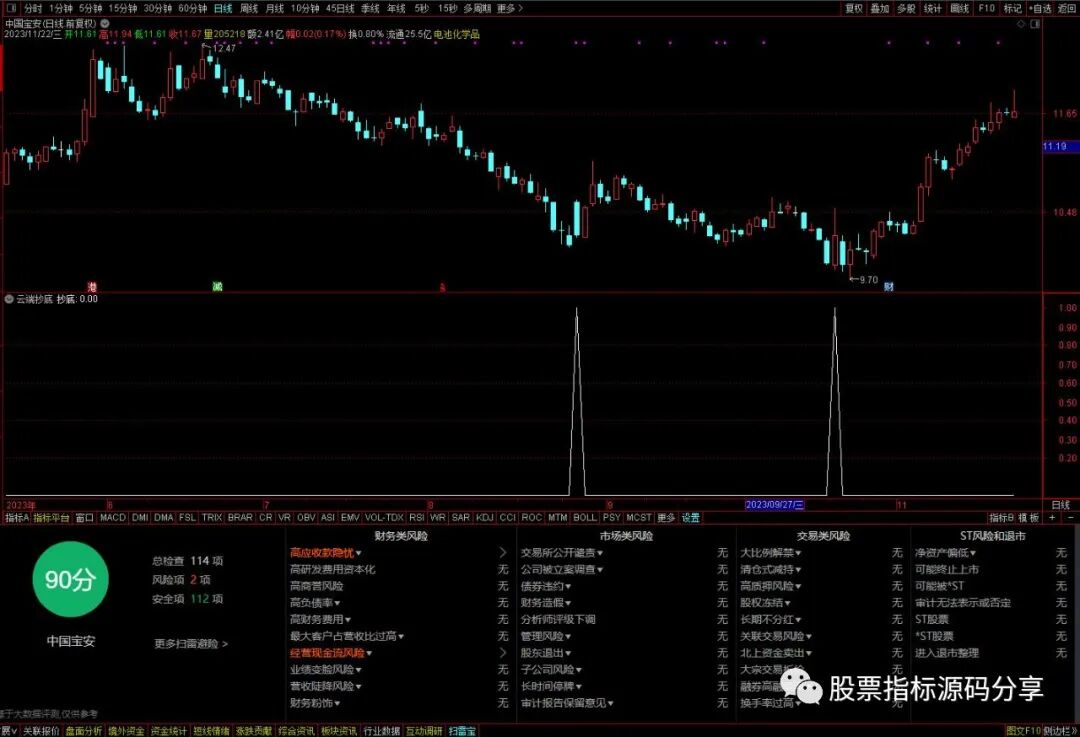This screenshot has width=1080, height=737.
Task: Expand 财务造假 dropdown
Action: (x=546, y=603)
